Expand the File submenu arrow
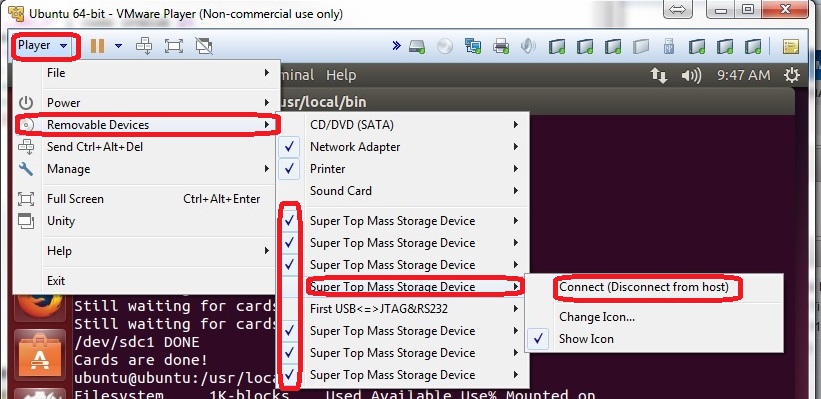 pos(267,73)
